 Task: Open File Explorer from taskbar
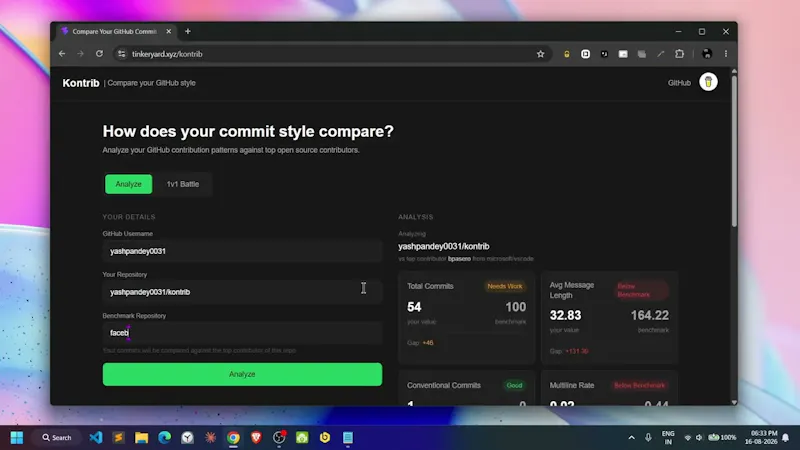coord(141,437)
